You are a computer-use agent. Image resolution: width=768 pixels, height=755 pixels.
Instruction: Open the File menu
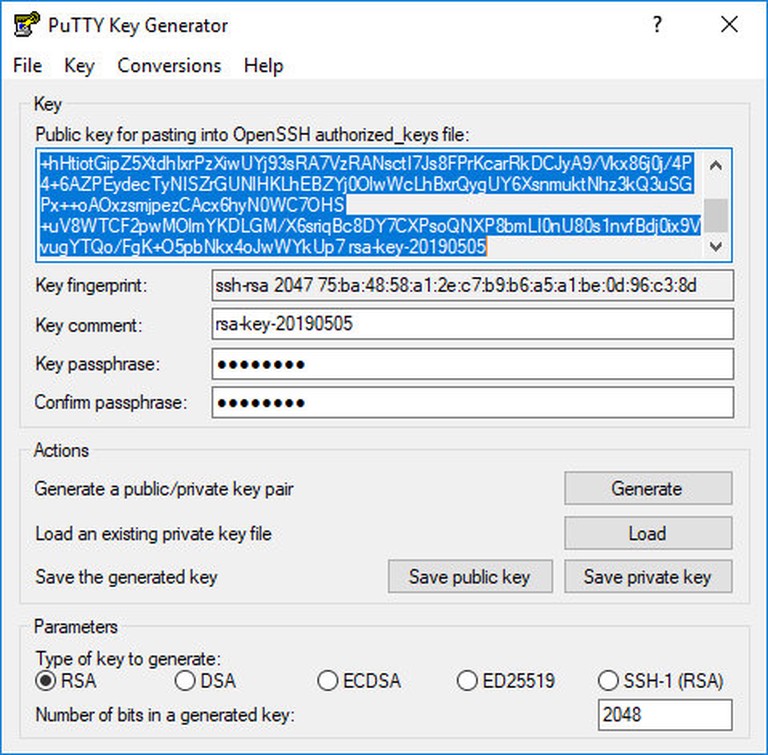point(27,66)
